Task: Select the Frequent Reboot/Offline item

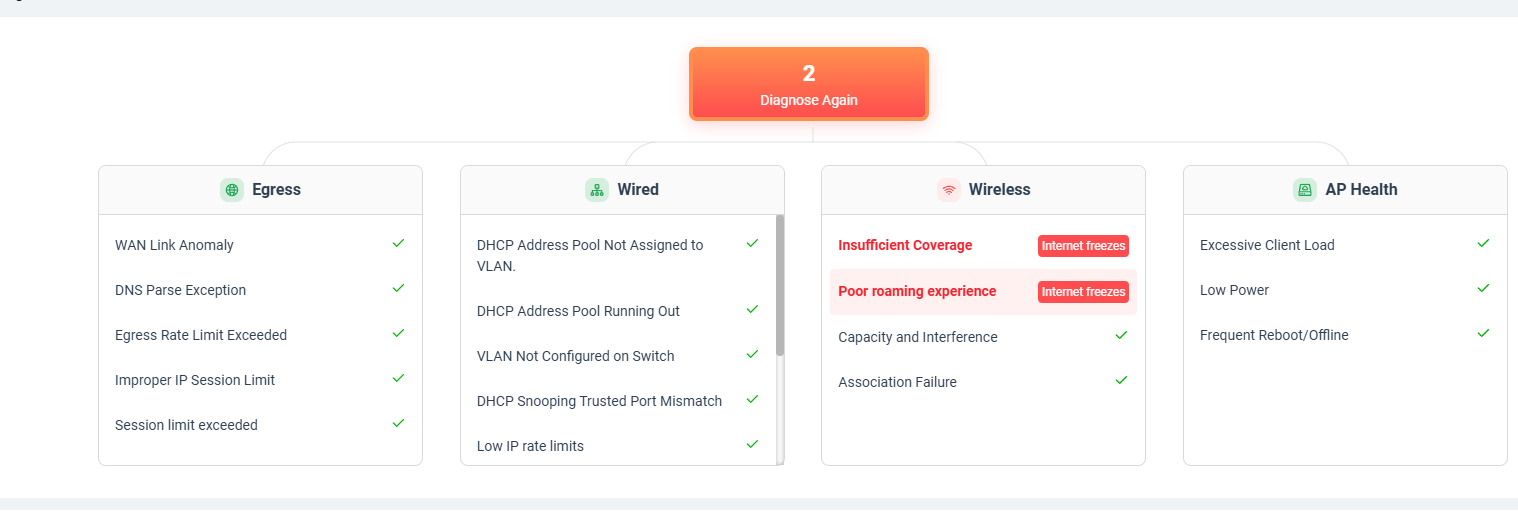Action: coord(1345,335)
